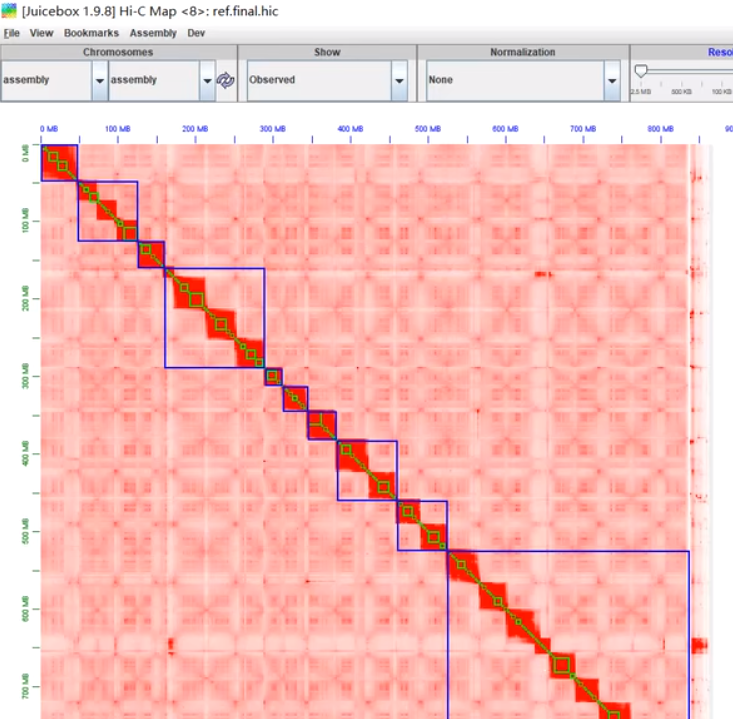Select the large blue scaffold box near 200 MB
This screenshot has width=733, height=719.
[x=215, y=318]
